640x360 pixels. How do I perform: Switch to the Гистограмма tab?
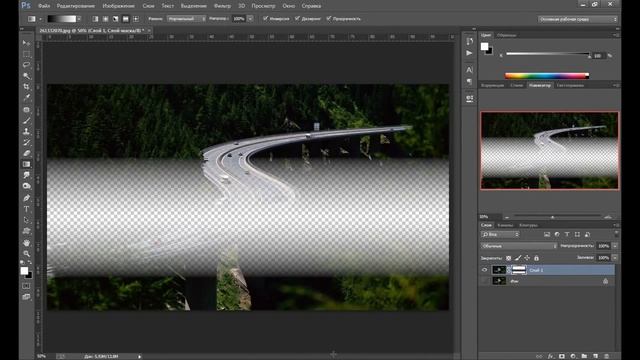(570, 85)
